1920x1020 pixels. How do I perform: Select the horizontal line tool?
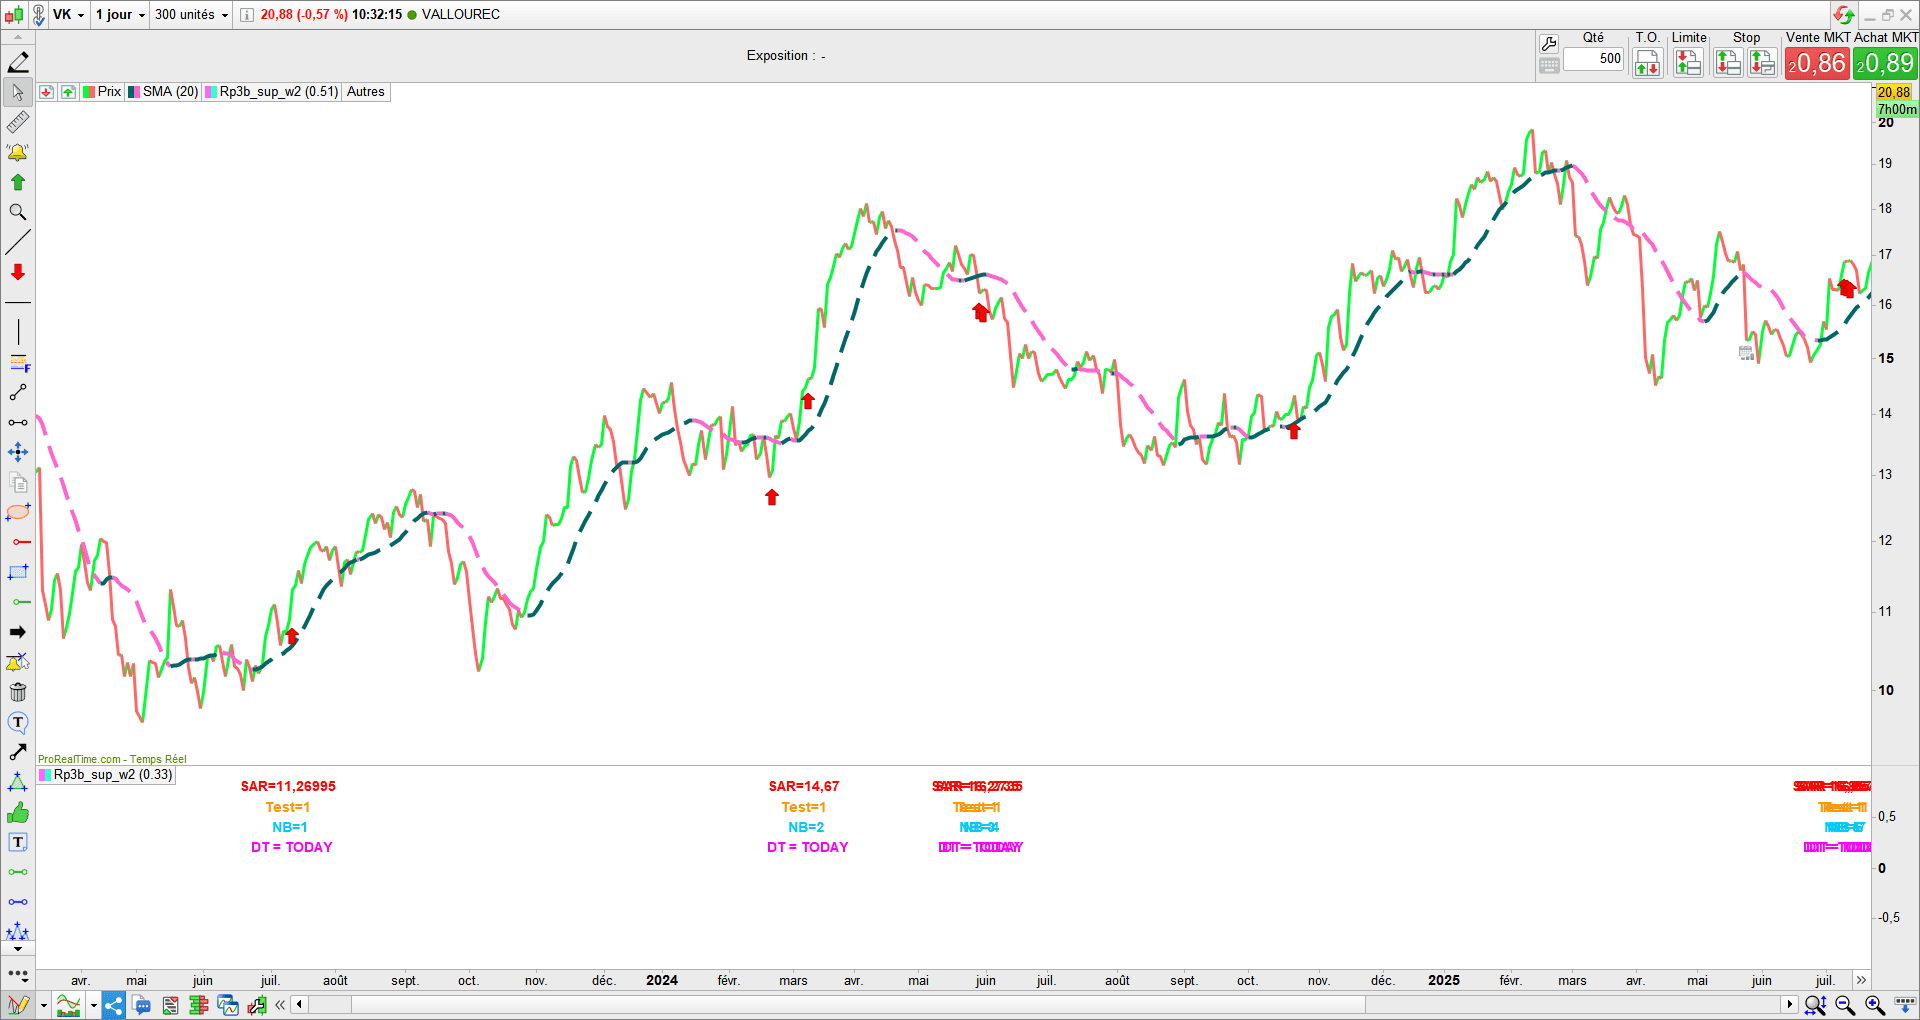[x=18, y=302]
